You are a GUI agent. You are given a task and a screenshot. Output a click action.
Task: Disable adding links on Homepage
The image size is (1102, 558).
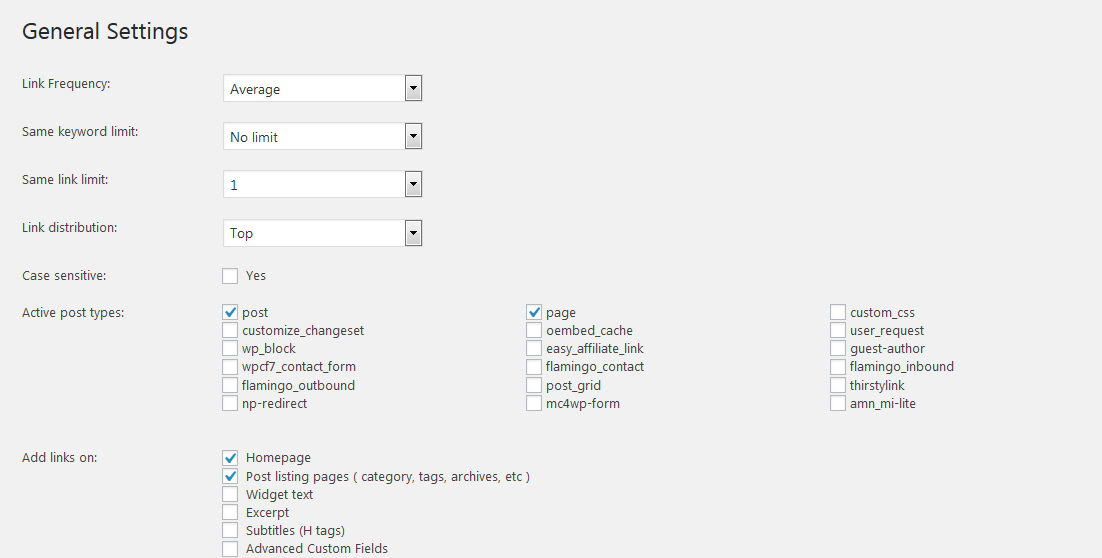231,458
